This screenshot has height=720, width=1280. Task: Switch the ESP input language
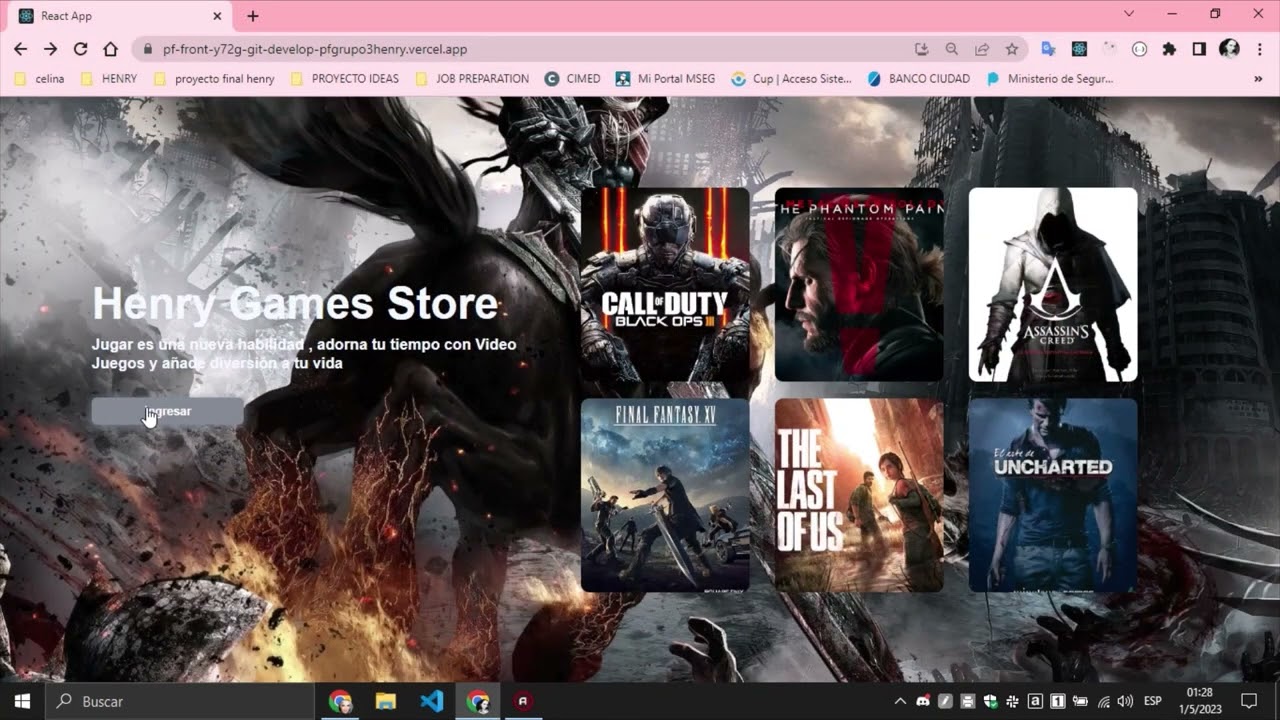(x=1153, y=701)
